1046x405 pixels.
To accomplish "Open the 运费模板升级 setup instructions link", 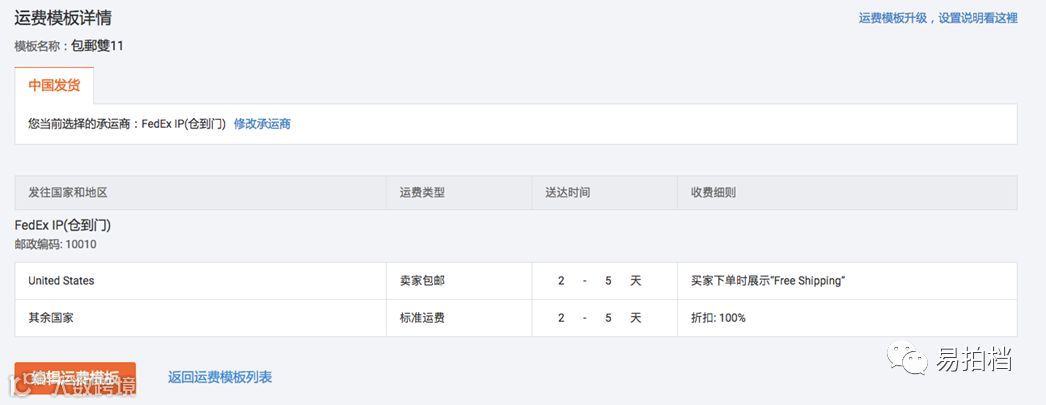I will [x=937, y=18].
